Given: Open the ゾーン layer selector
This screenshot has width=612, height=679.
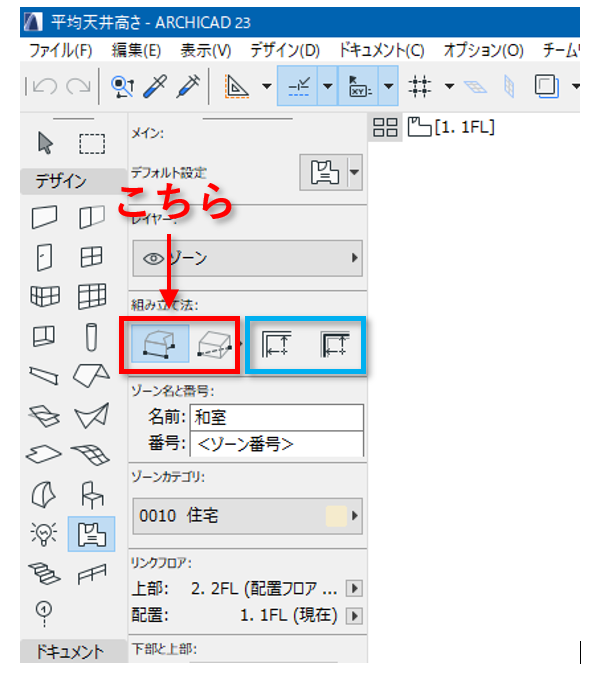Looking at the screenshot, I should (x=247, y=259).
